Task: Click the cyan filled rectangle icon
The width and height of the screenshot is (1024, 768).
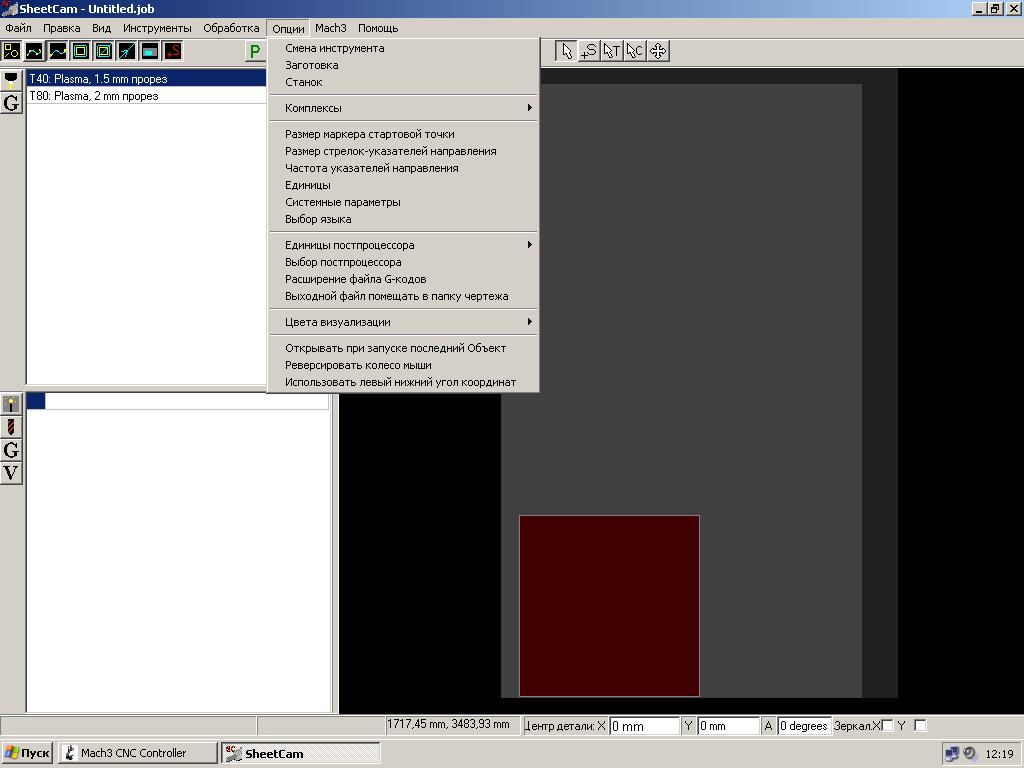Action: click(x=150, y=51)
